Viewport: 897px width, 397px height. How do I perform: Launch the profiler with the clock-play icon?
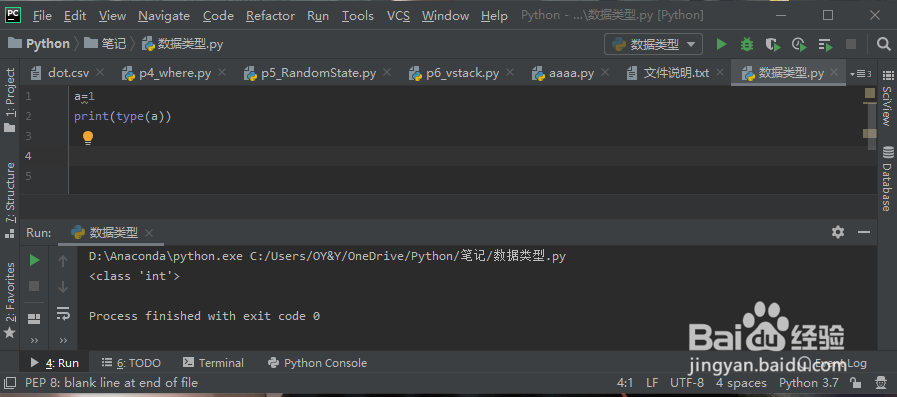click(x=799, y=44)
